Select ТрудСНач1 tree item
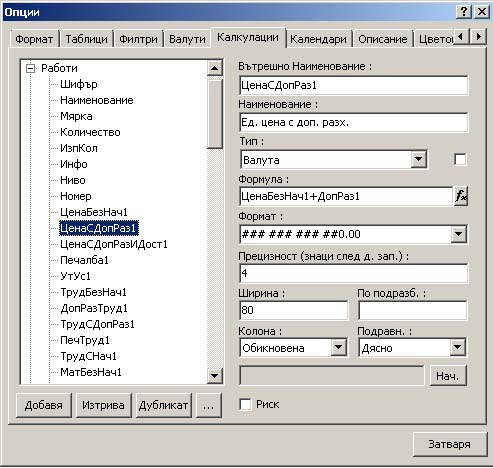The image size is (493, 468). (88, 356)
